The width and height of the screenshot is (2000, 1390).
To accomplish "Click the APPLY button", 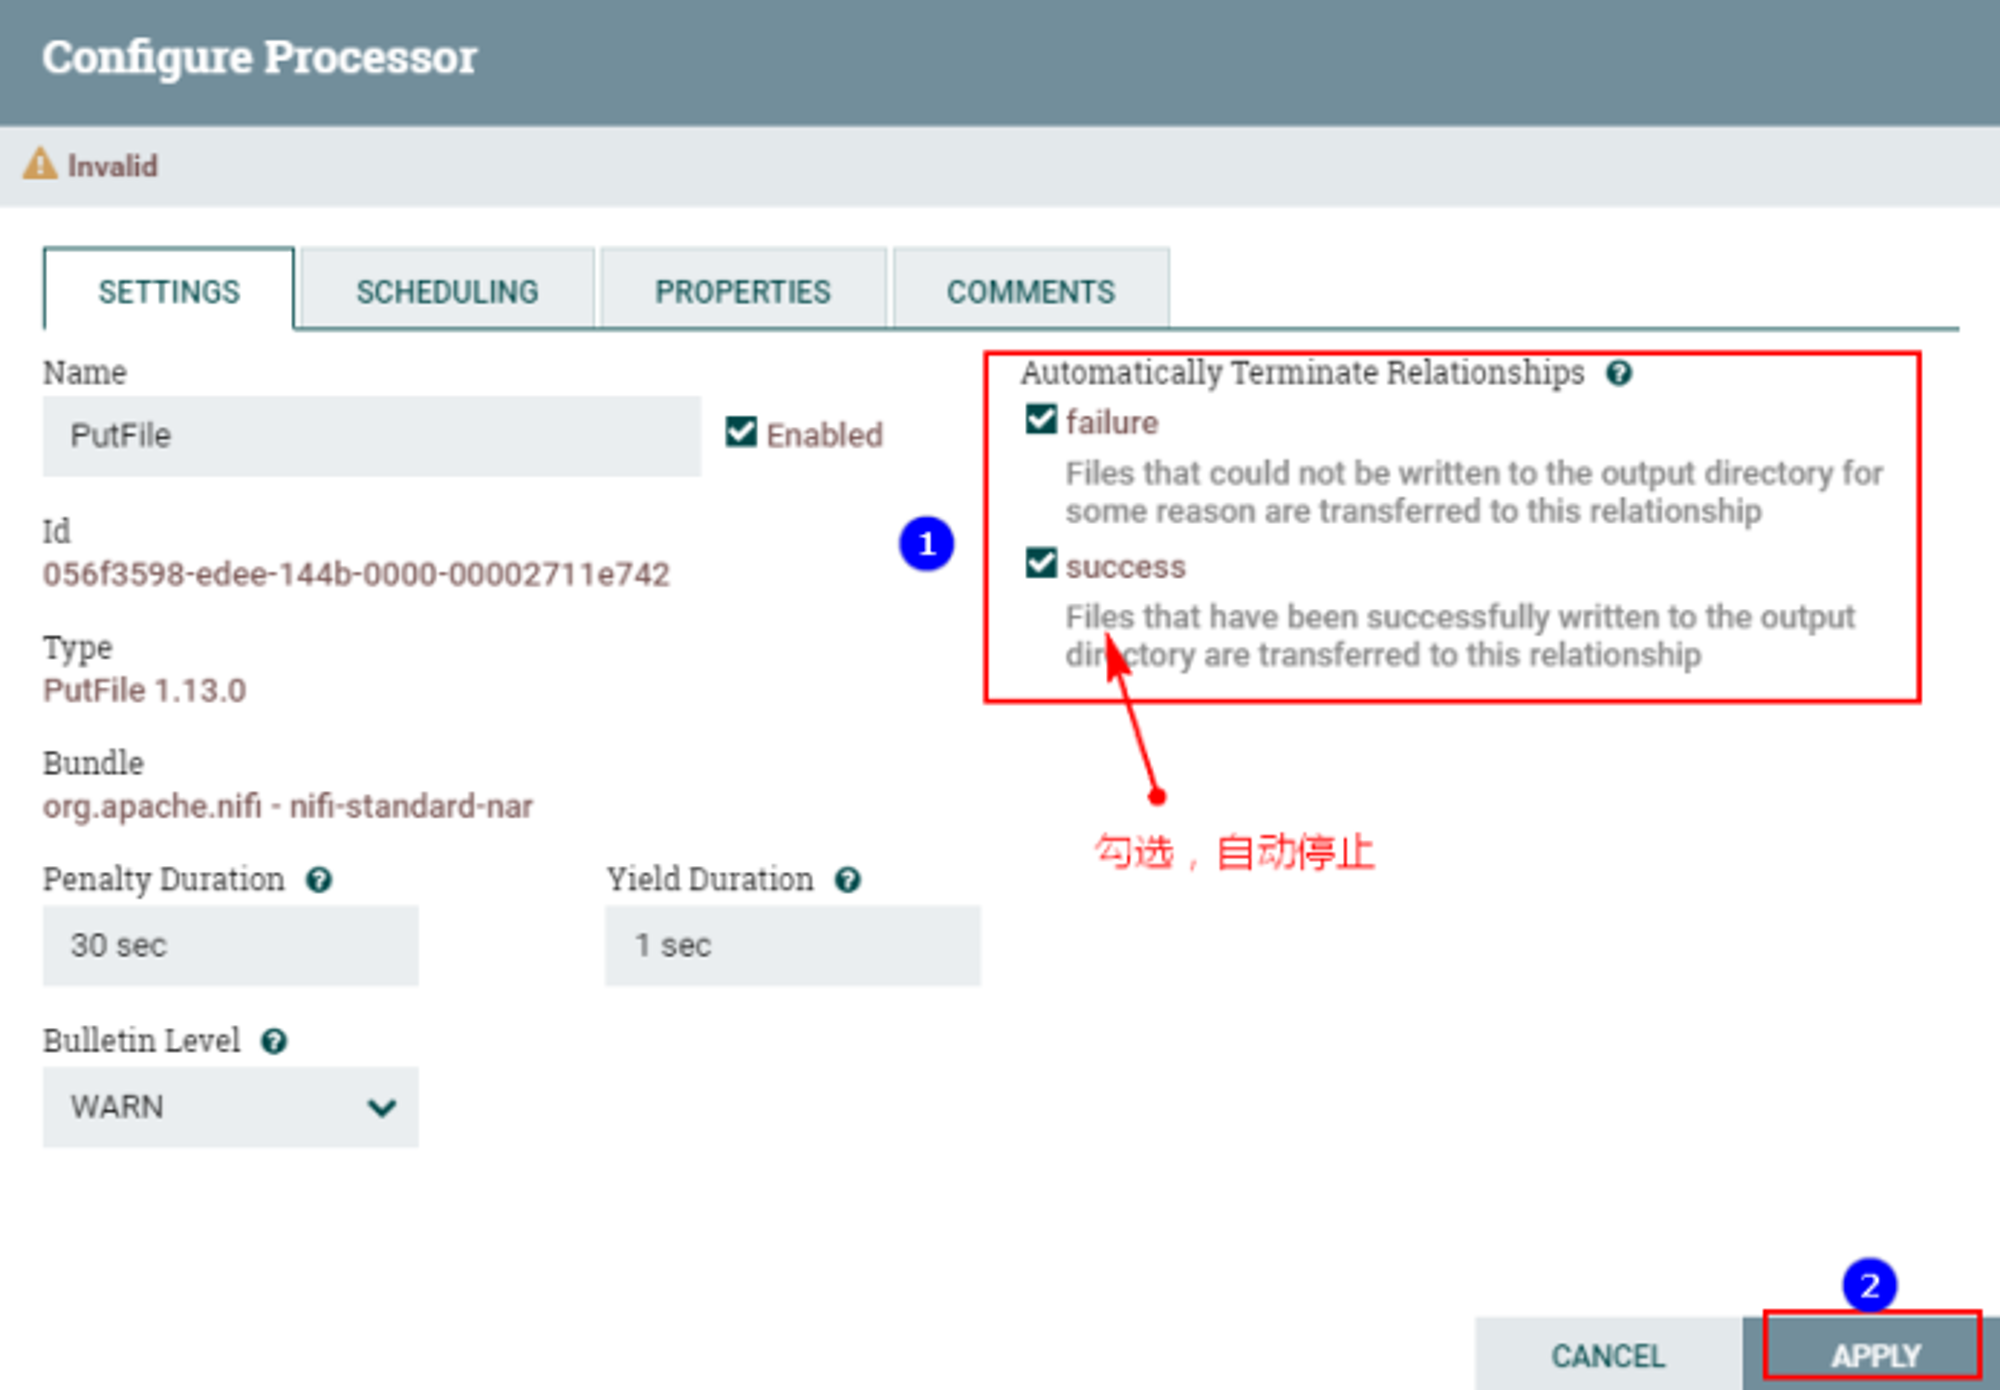I will point(1872,1355).
